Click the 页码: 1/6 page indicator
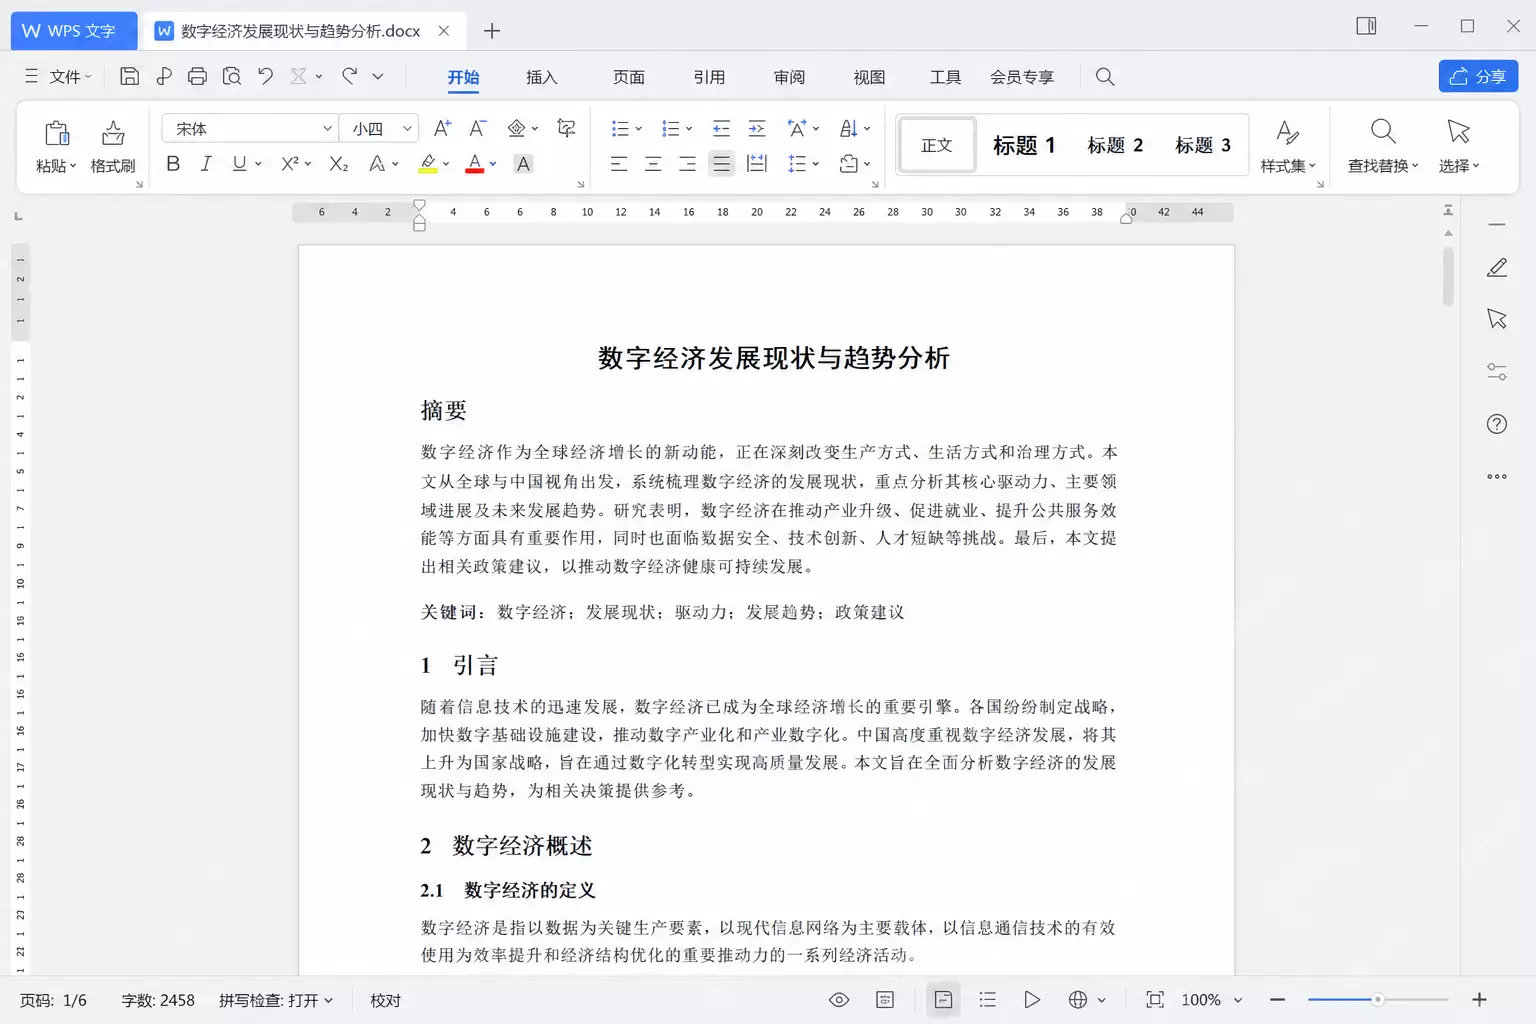Image resolution: width=1536 pixels, height=1024 pixels. pyautogui.click(x=53, y=1000)
